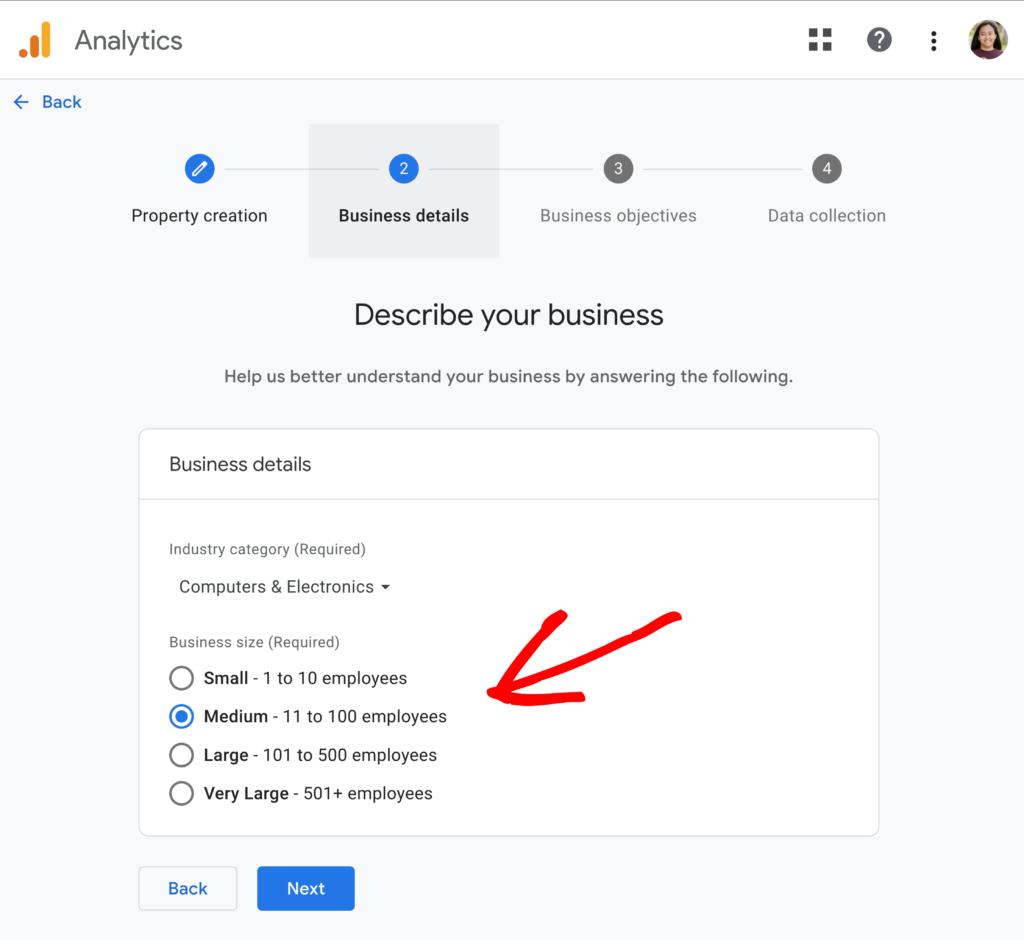
Task: Click the pencil icon on Property creation step
Action: [199, 168]
